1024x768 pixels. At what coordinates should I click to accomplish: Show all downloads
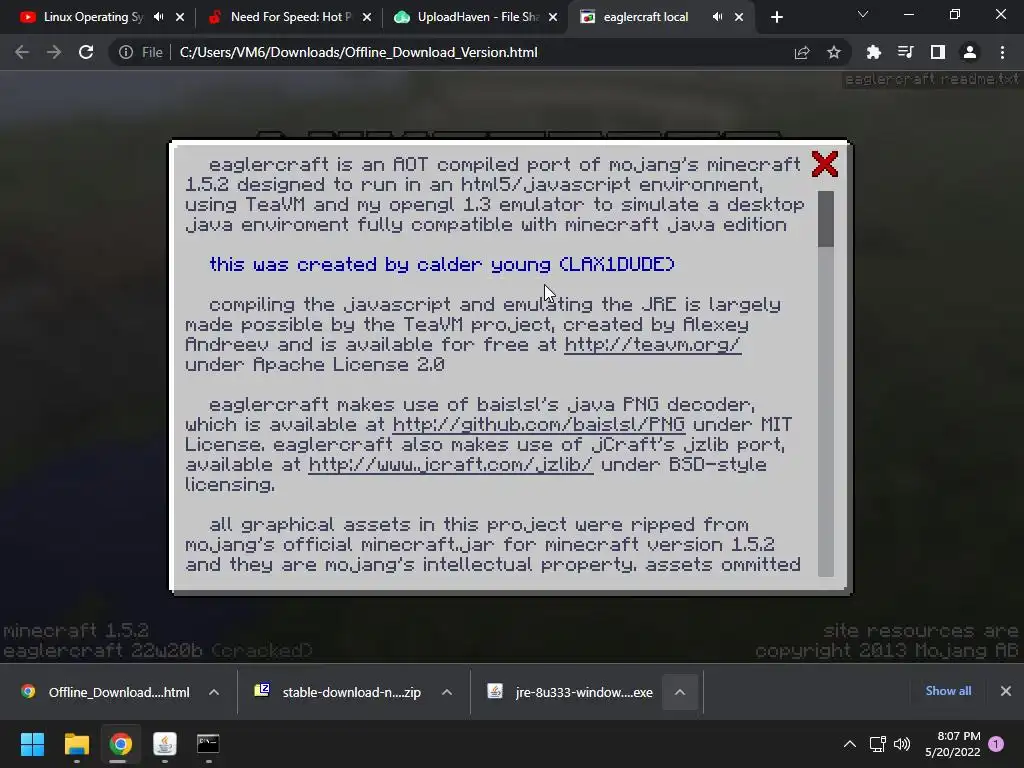point(948,691)
